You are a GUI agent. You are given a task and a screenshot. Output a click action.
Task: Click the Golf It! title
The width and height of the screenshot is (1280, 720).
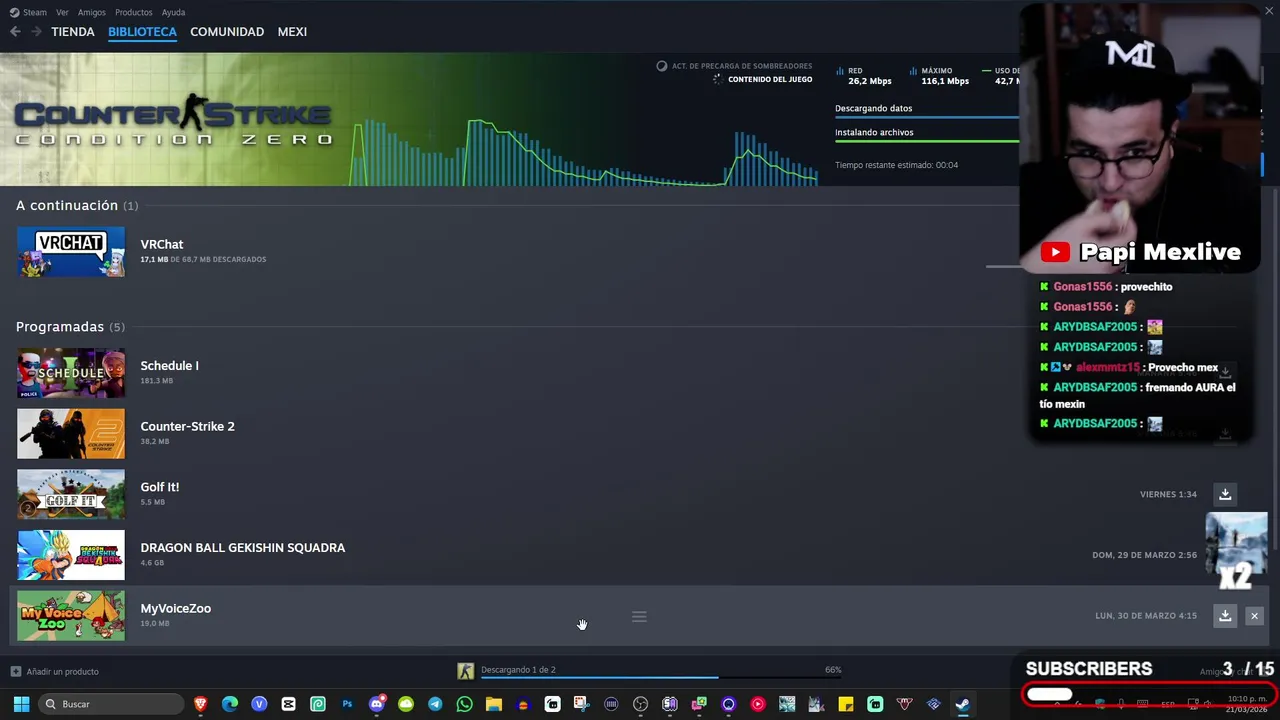pyautogui.click(x=160, y=487)
